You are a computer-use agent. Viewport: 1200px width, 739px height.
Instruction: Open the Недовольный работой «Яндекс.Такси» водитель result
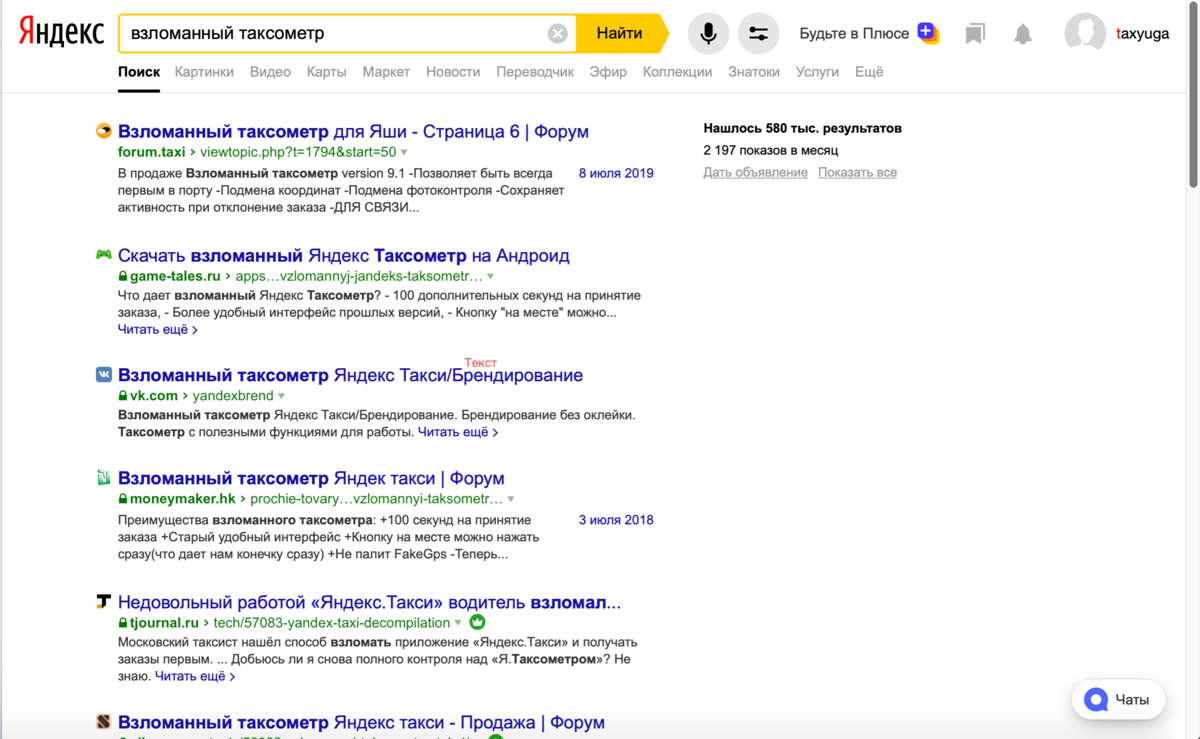click(x=369, y=603)
